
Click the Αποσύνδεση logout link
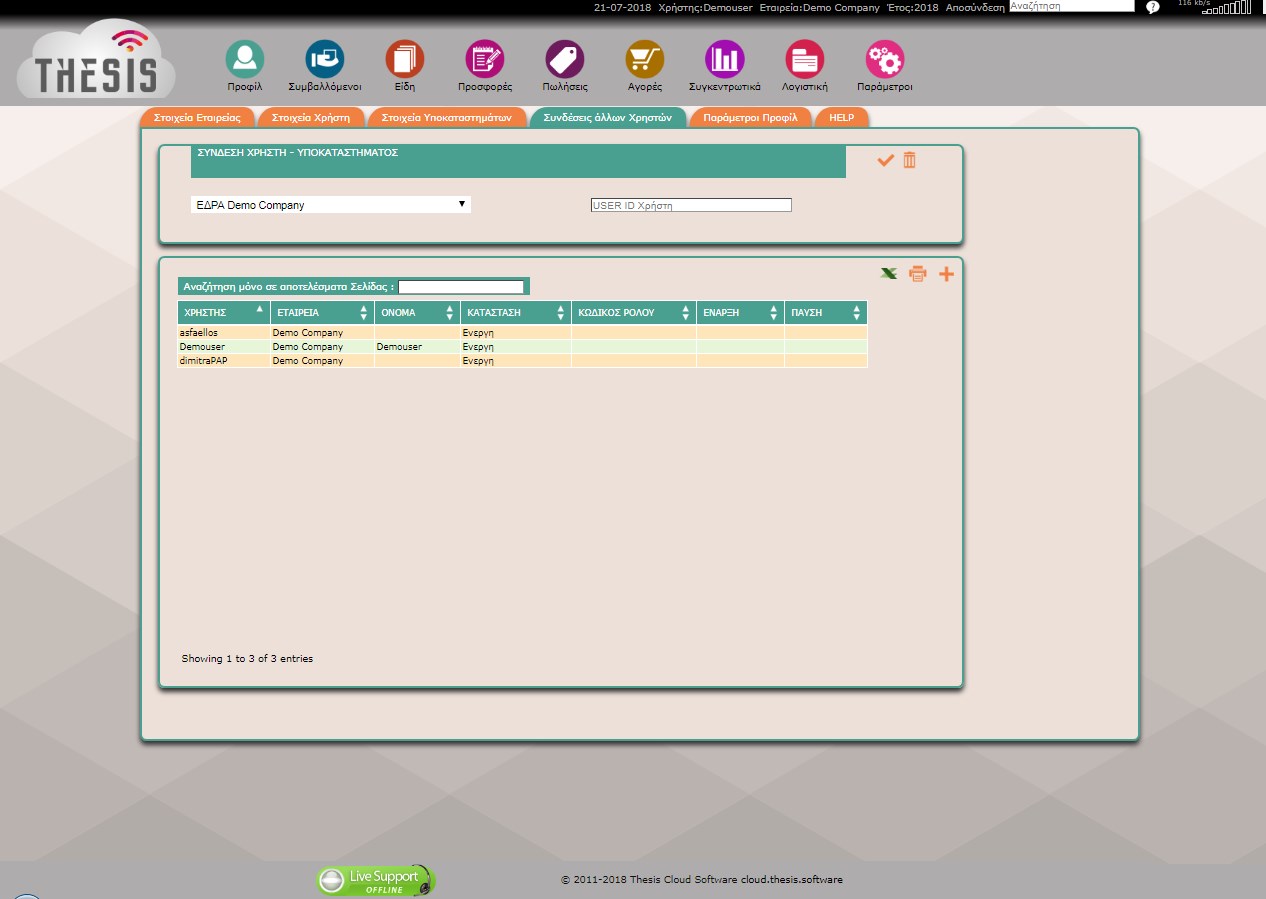click(x=974, y=7)
